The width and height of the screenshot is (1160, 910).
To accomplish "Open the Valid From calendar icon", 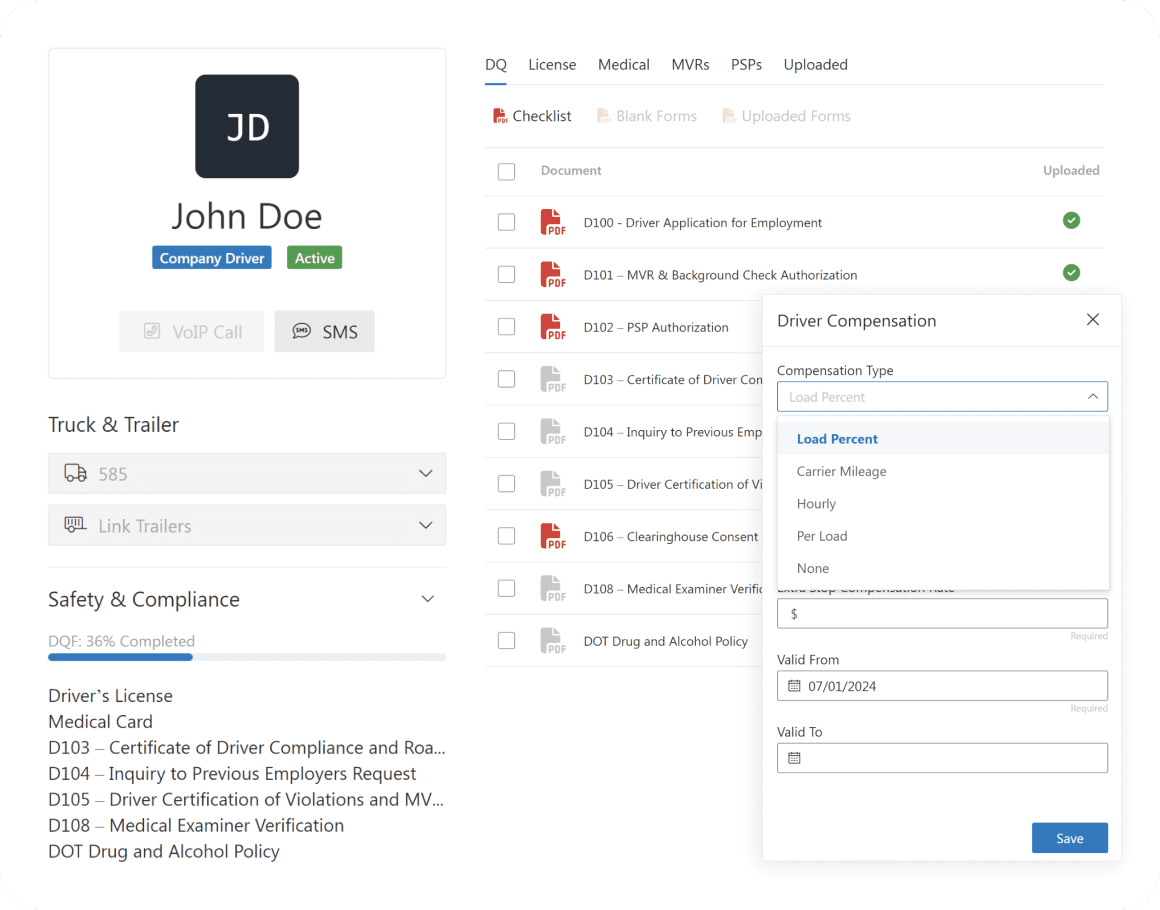I will click(x=794, y=686).
